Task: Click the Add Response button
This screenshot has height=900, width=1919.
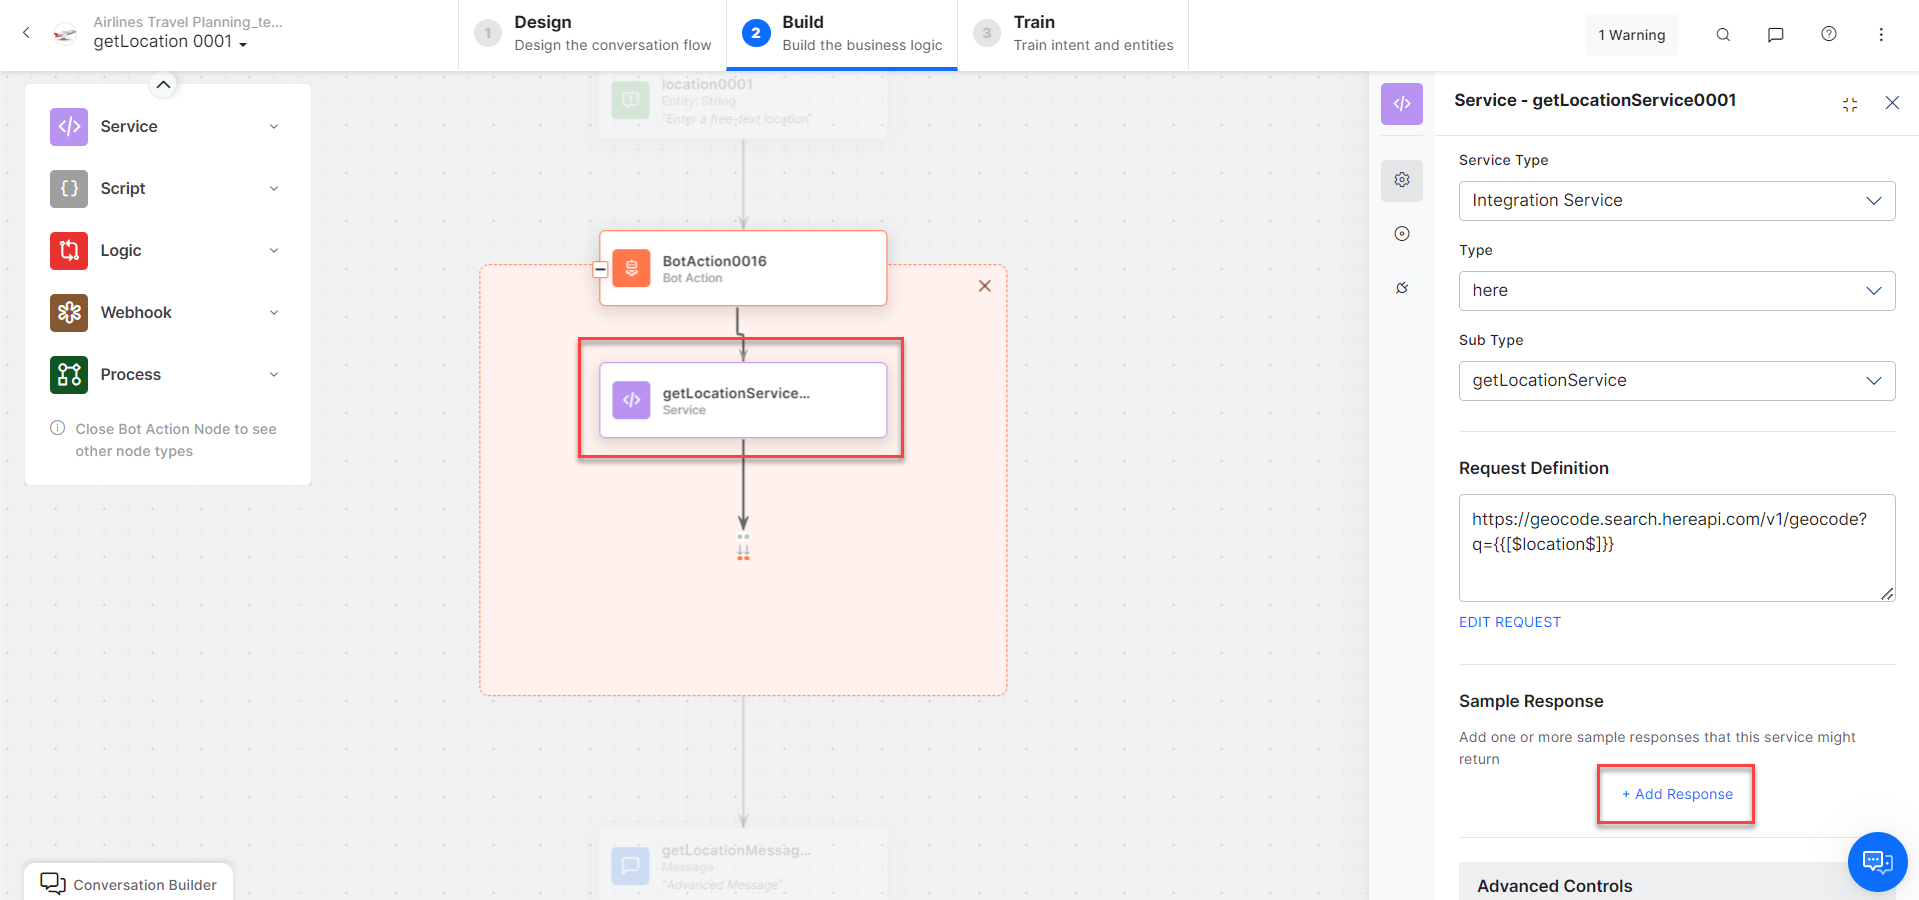Action: [1677, 794]
